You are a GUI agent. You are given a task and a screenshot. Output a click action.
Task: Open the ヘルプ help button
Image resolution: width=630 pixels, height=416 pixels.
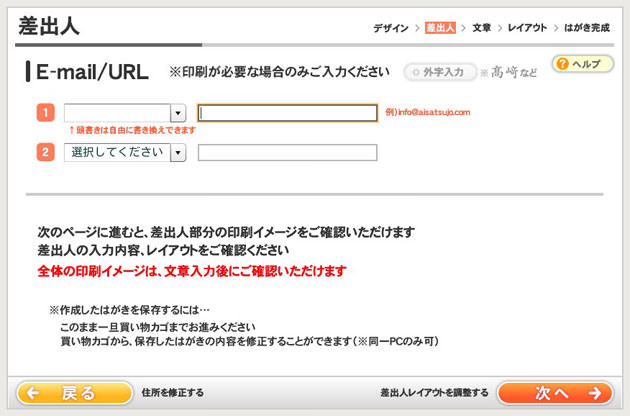pyautogui.click(x=583, y=64)
